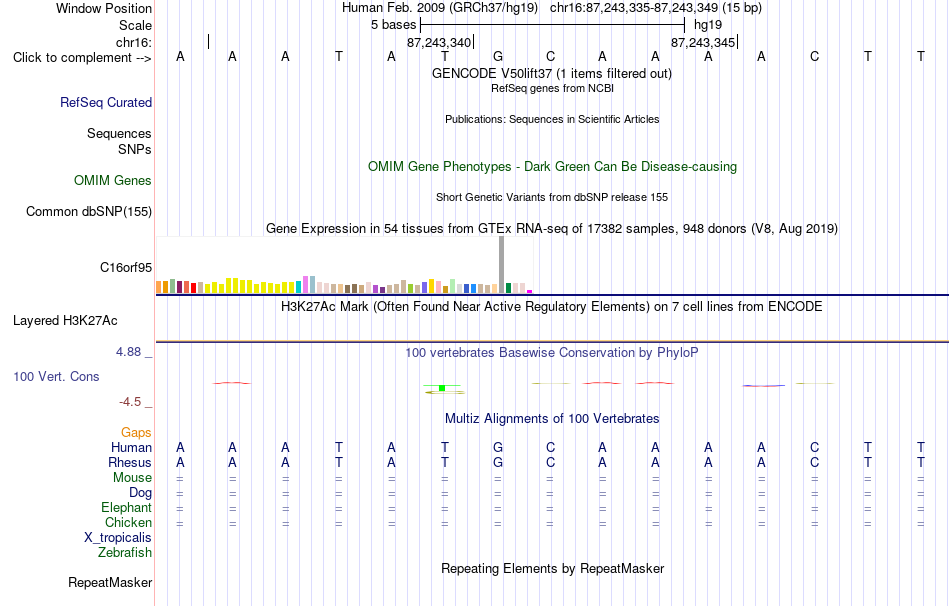Click the 87,243,345 coordinate marker
Screen dimensions: 950x606
703,42
